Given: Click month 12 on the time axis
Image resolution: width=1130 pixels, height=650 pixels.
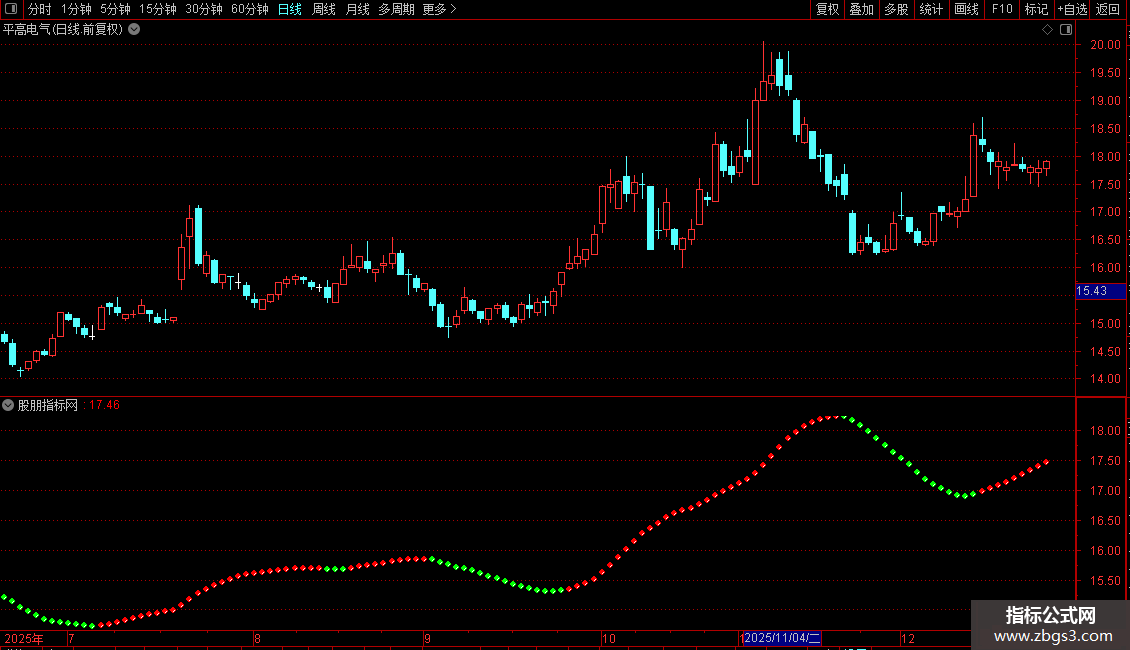Looking at the screenshot, I should 908,638.
